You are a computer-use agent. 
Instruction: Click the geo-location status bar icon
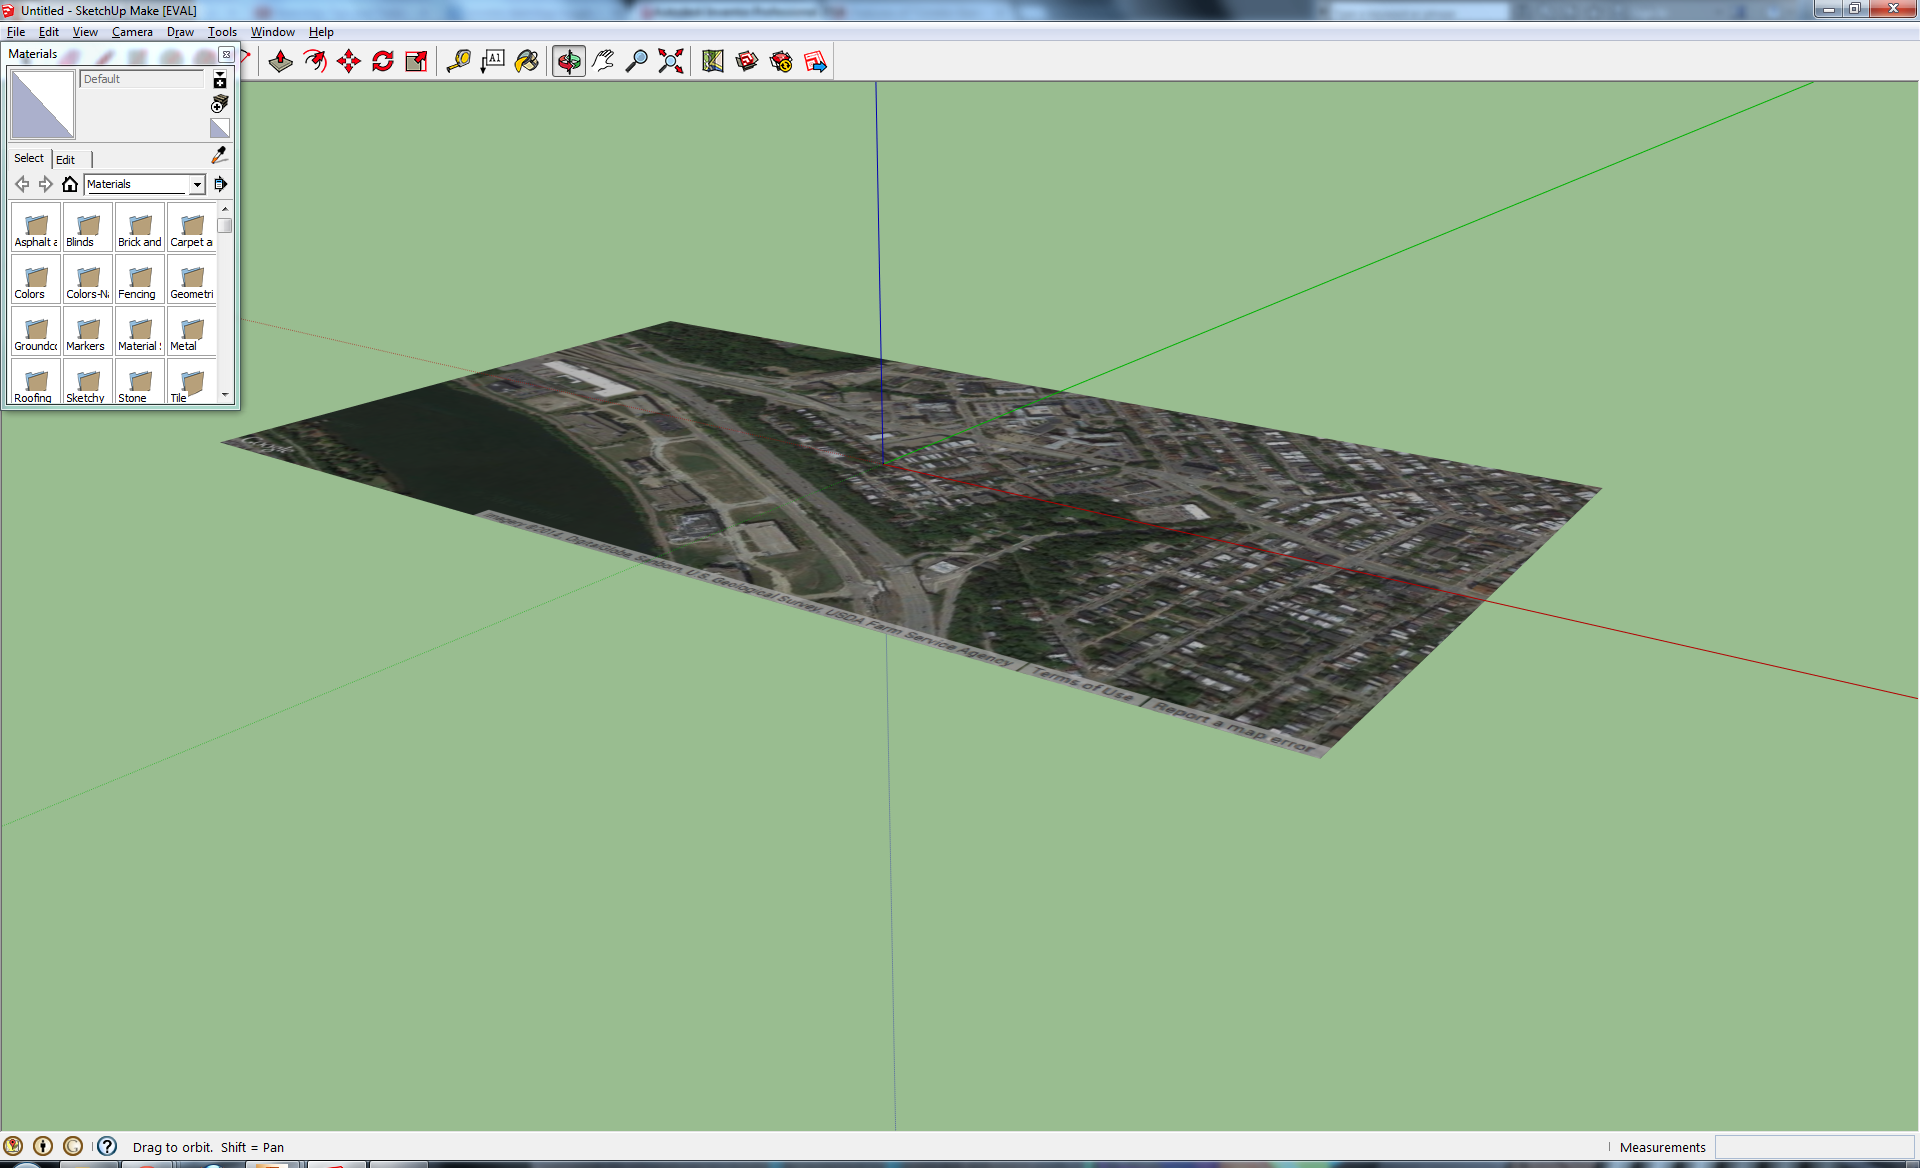[13, 1146]
